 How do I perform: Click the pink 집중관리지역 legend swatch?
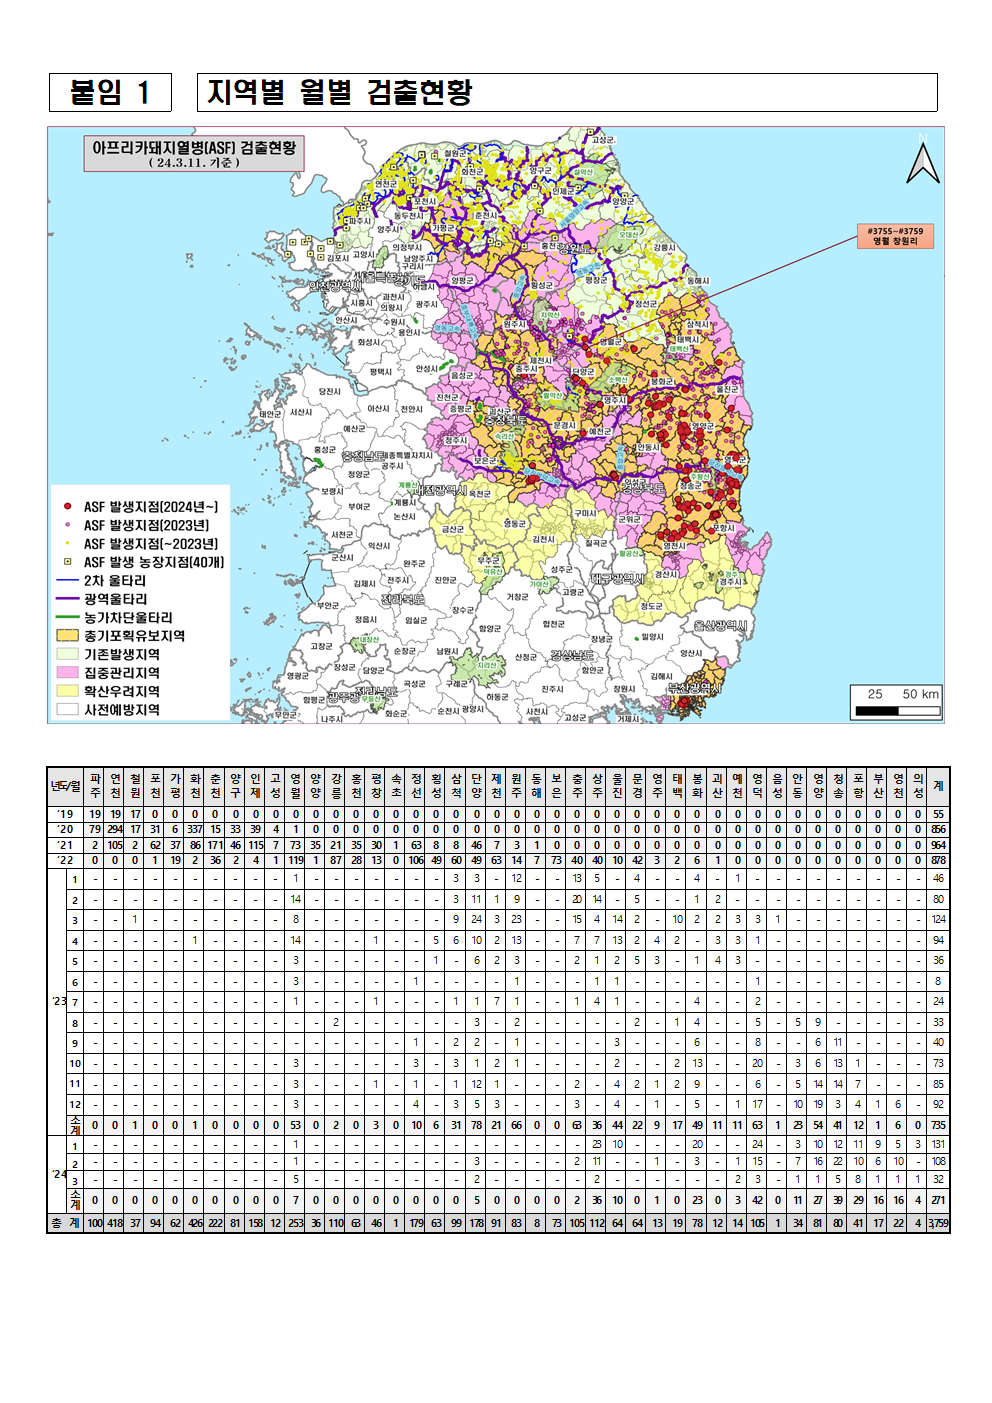67,673
